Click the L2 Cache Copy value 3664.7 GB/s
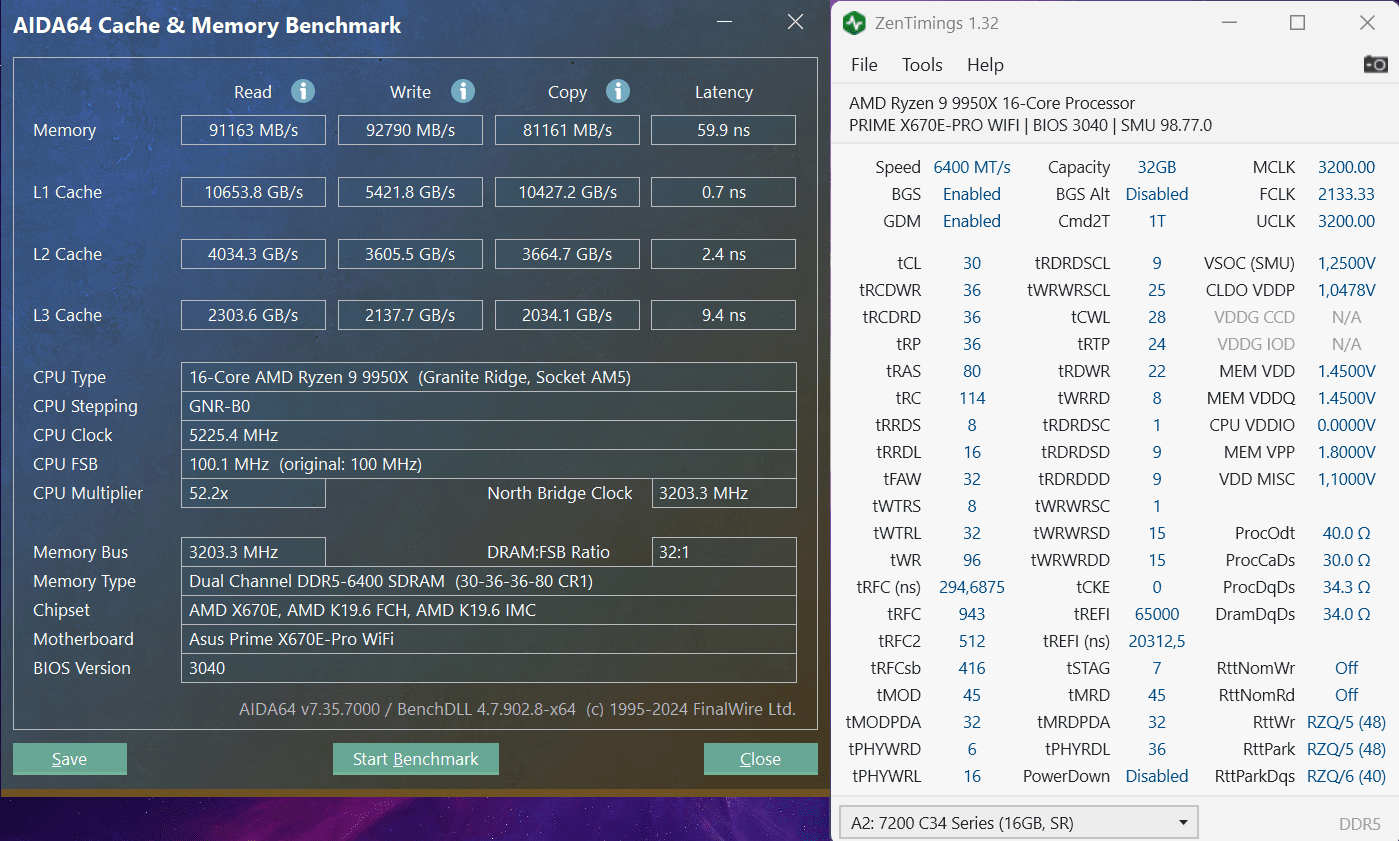 [567, 254]
